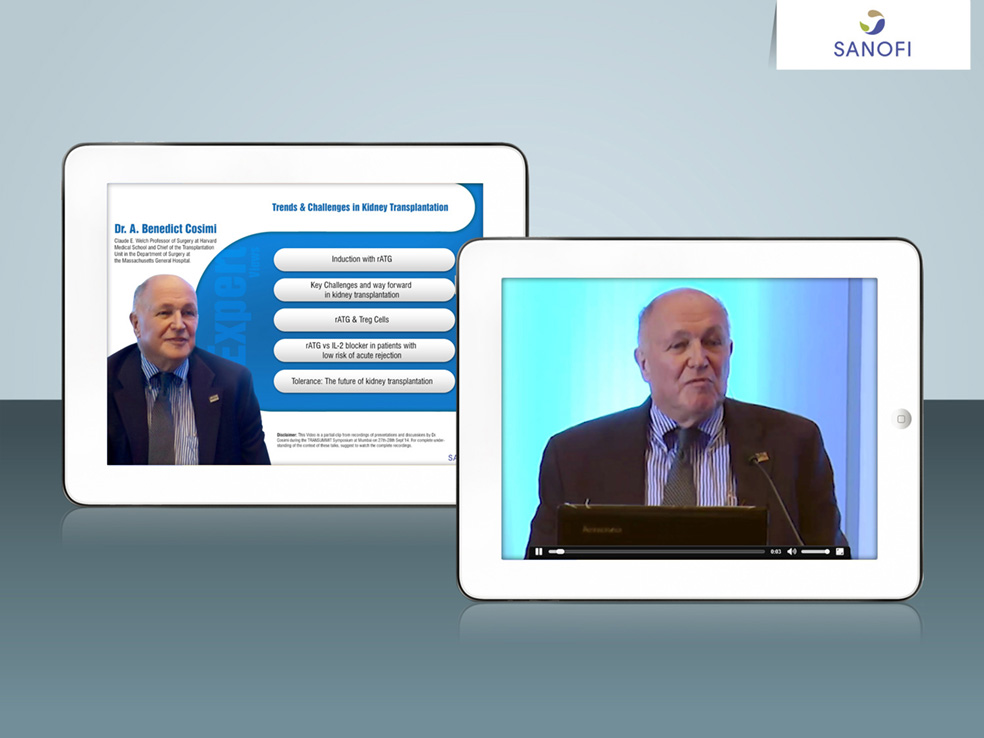Pause the video playback

click(539, 551)
